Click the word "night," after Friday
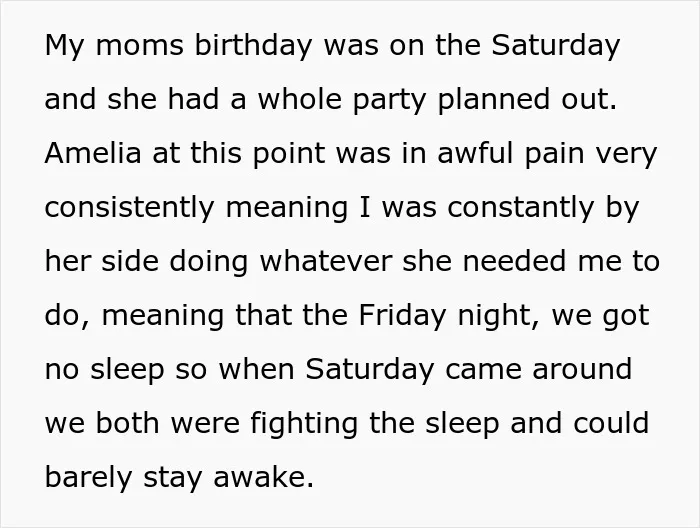This screenshot has height=528, width=700. tap(498, 316)
